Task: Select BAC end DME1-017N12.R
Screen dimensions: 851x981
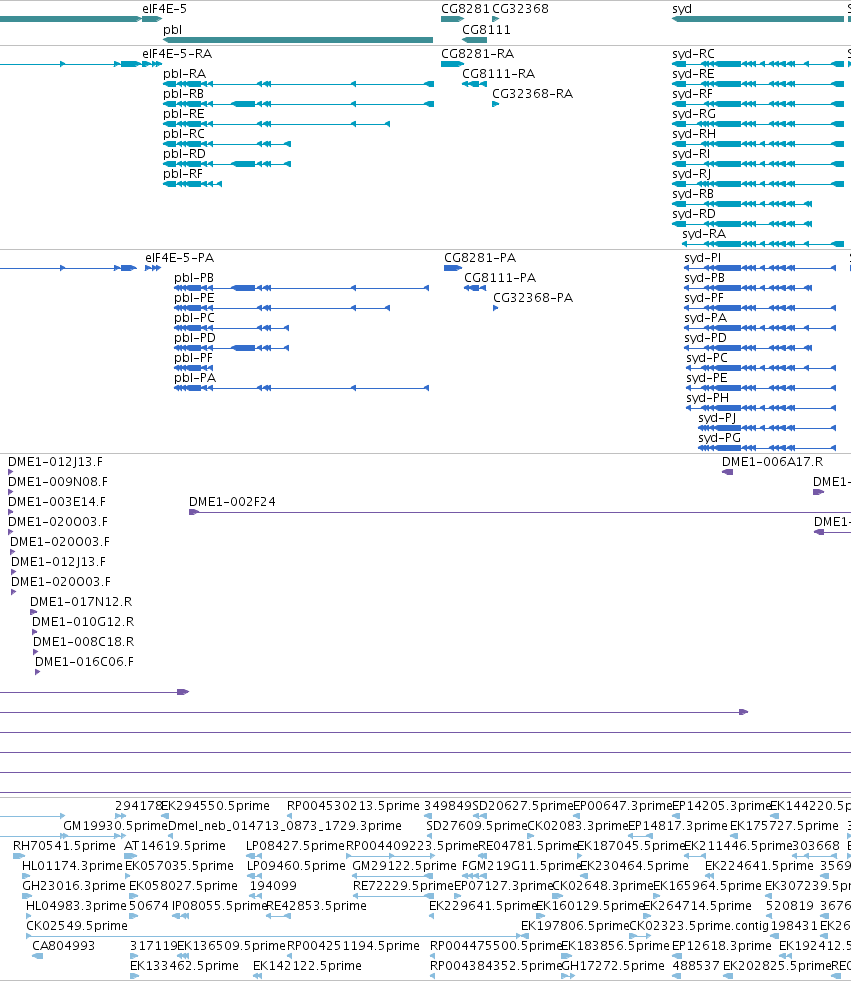Action: coord(34,612)
